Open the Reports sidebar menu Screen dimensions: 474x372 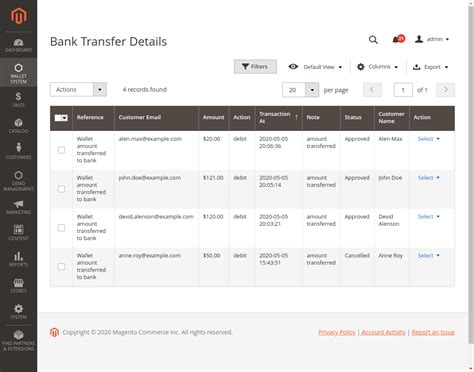coord(18,259)
